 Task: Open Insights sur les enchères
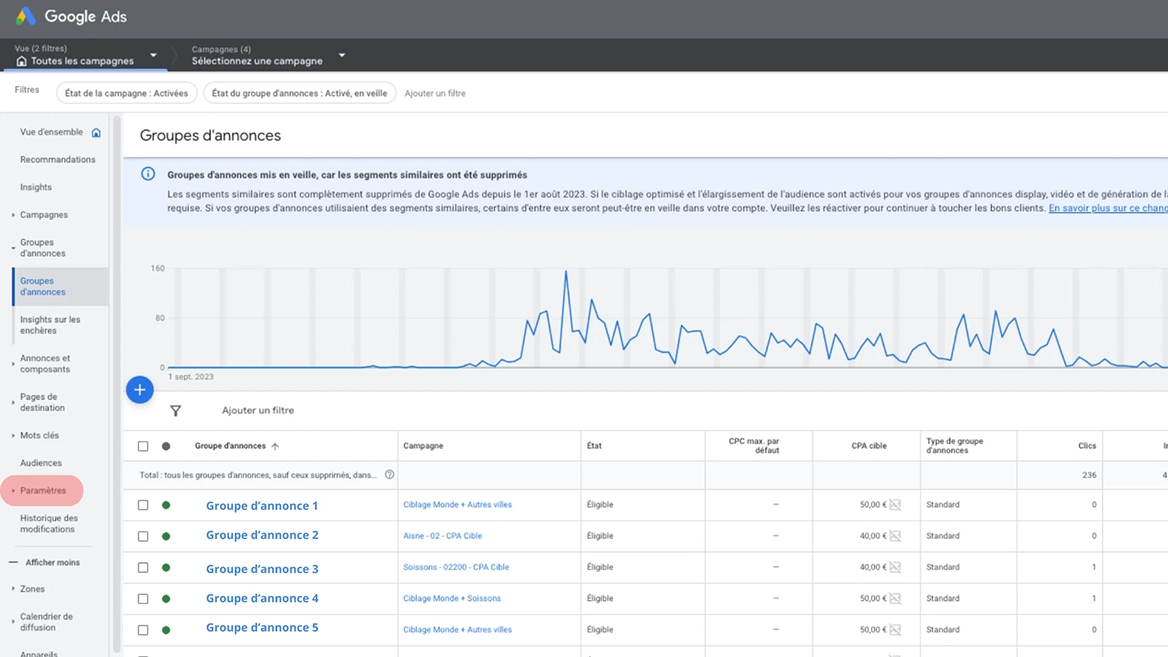coord(50,325)
